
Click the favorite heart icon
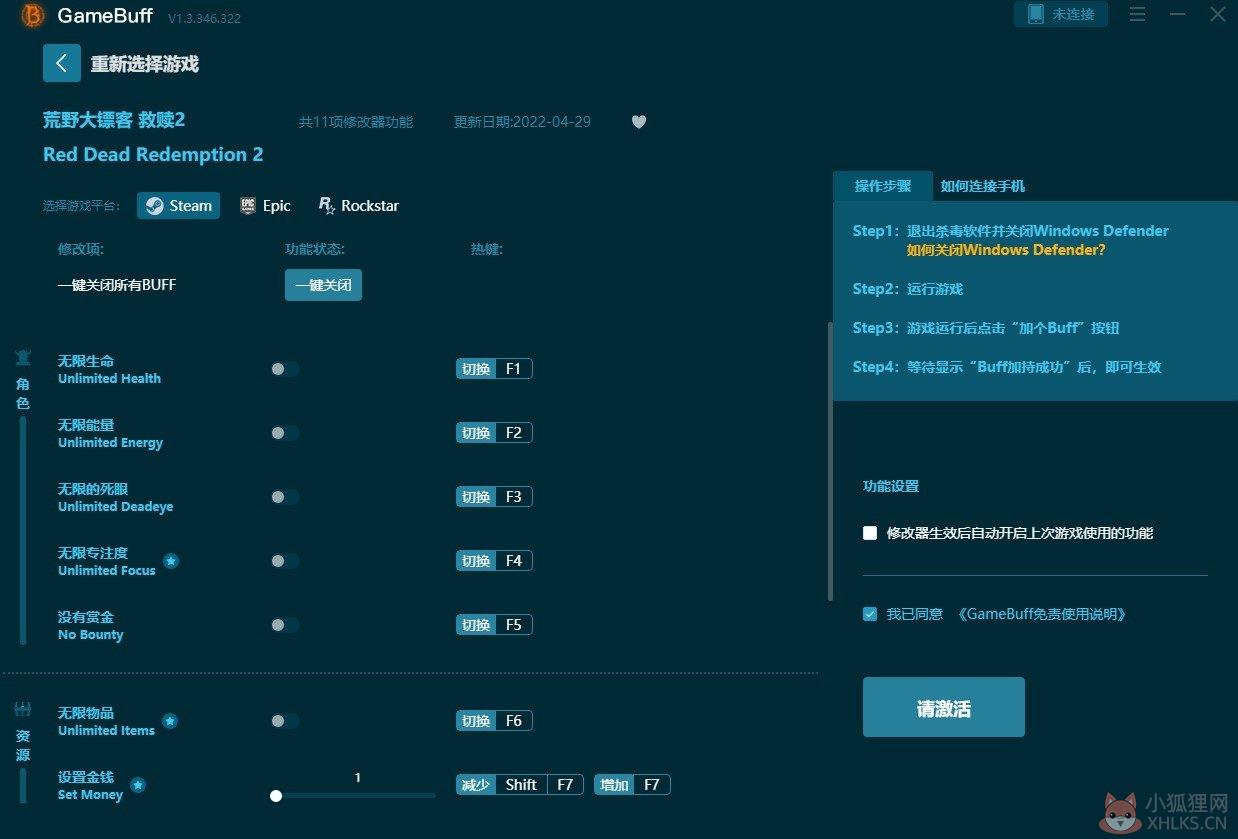[x=639, y=122]
